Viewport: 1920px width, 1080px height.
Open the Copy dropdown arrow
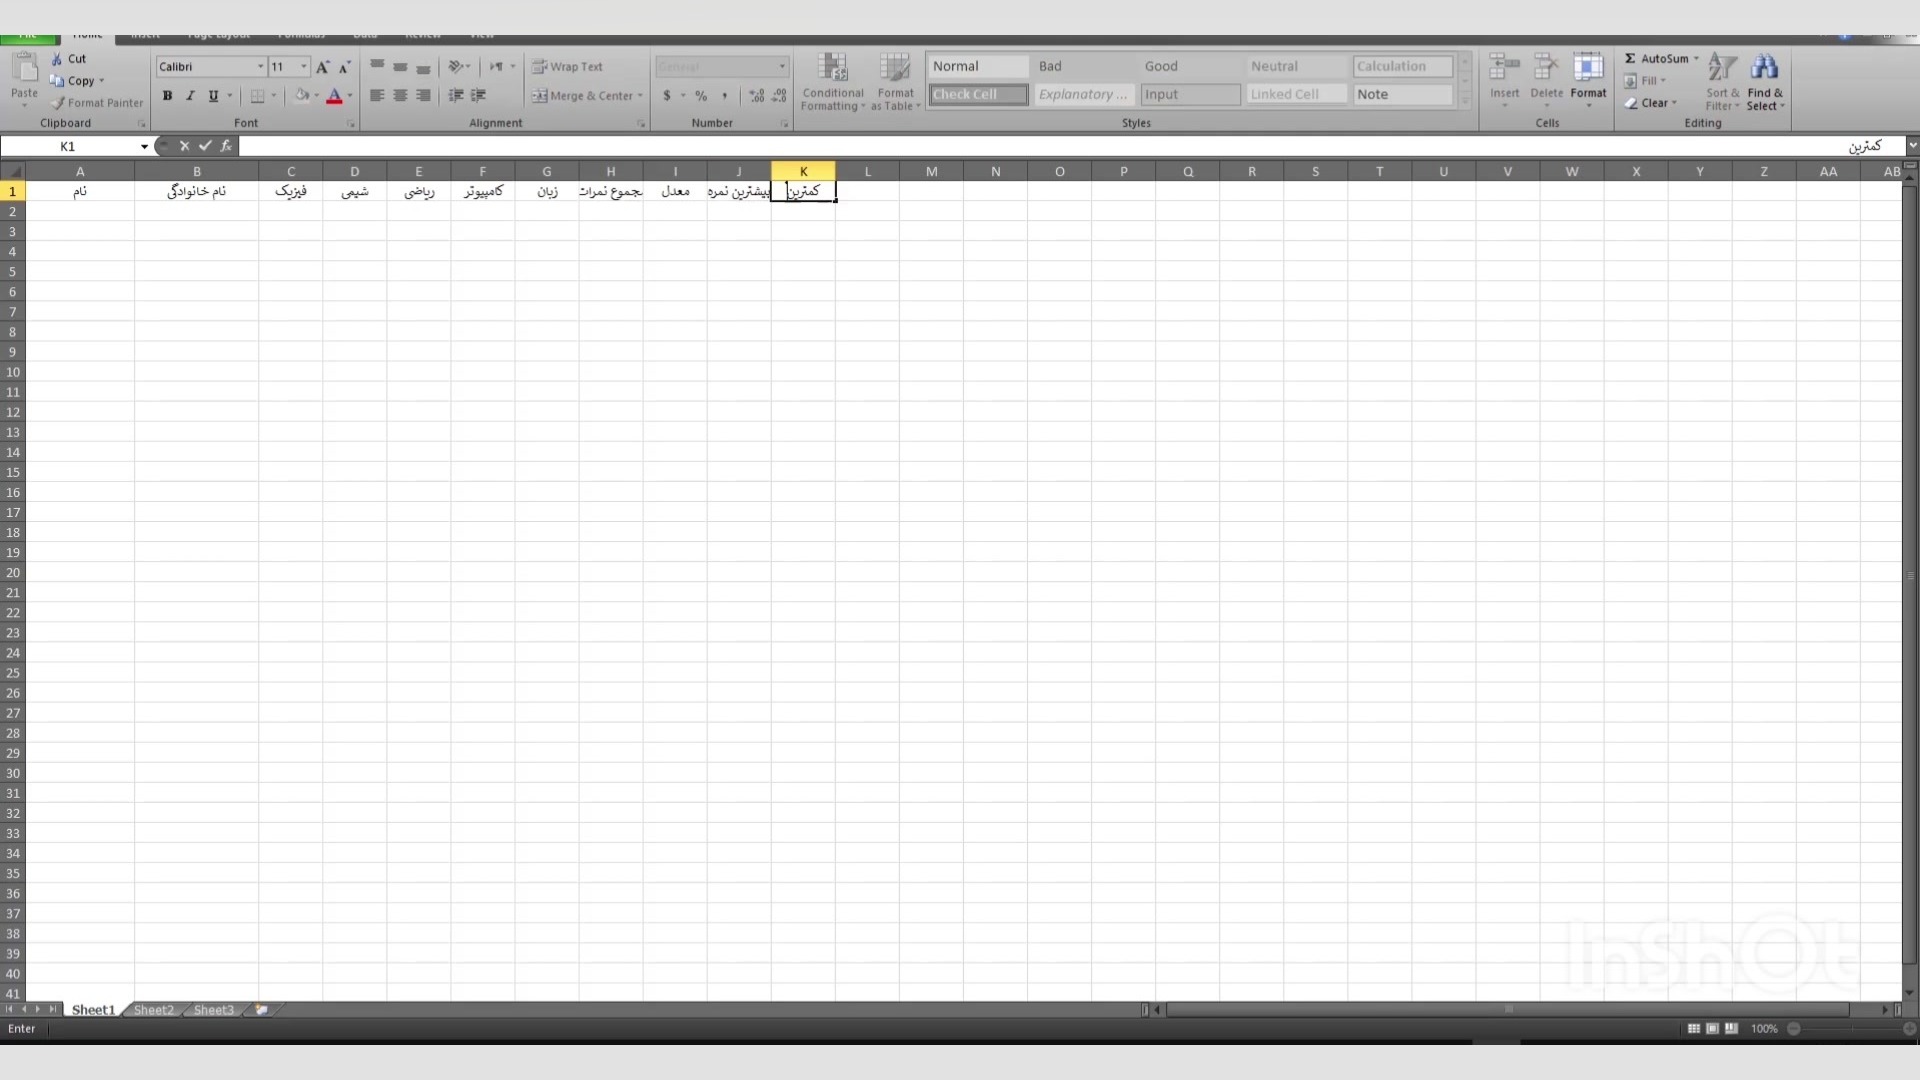[x=102, y=81]
